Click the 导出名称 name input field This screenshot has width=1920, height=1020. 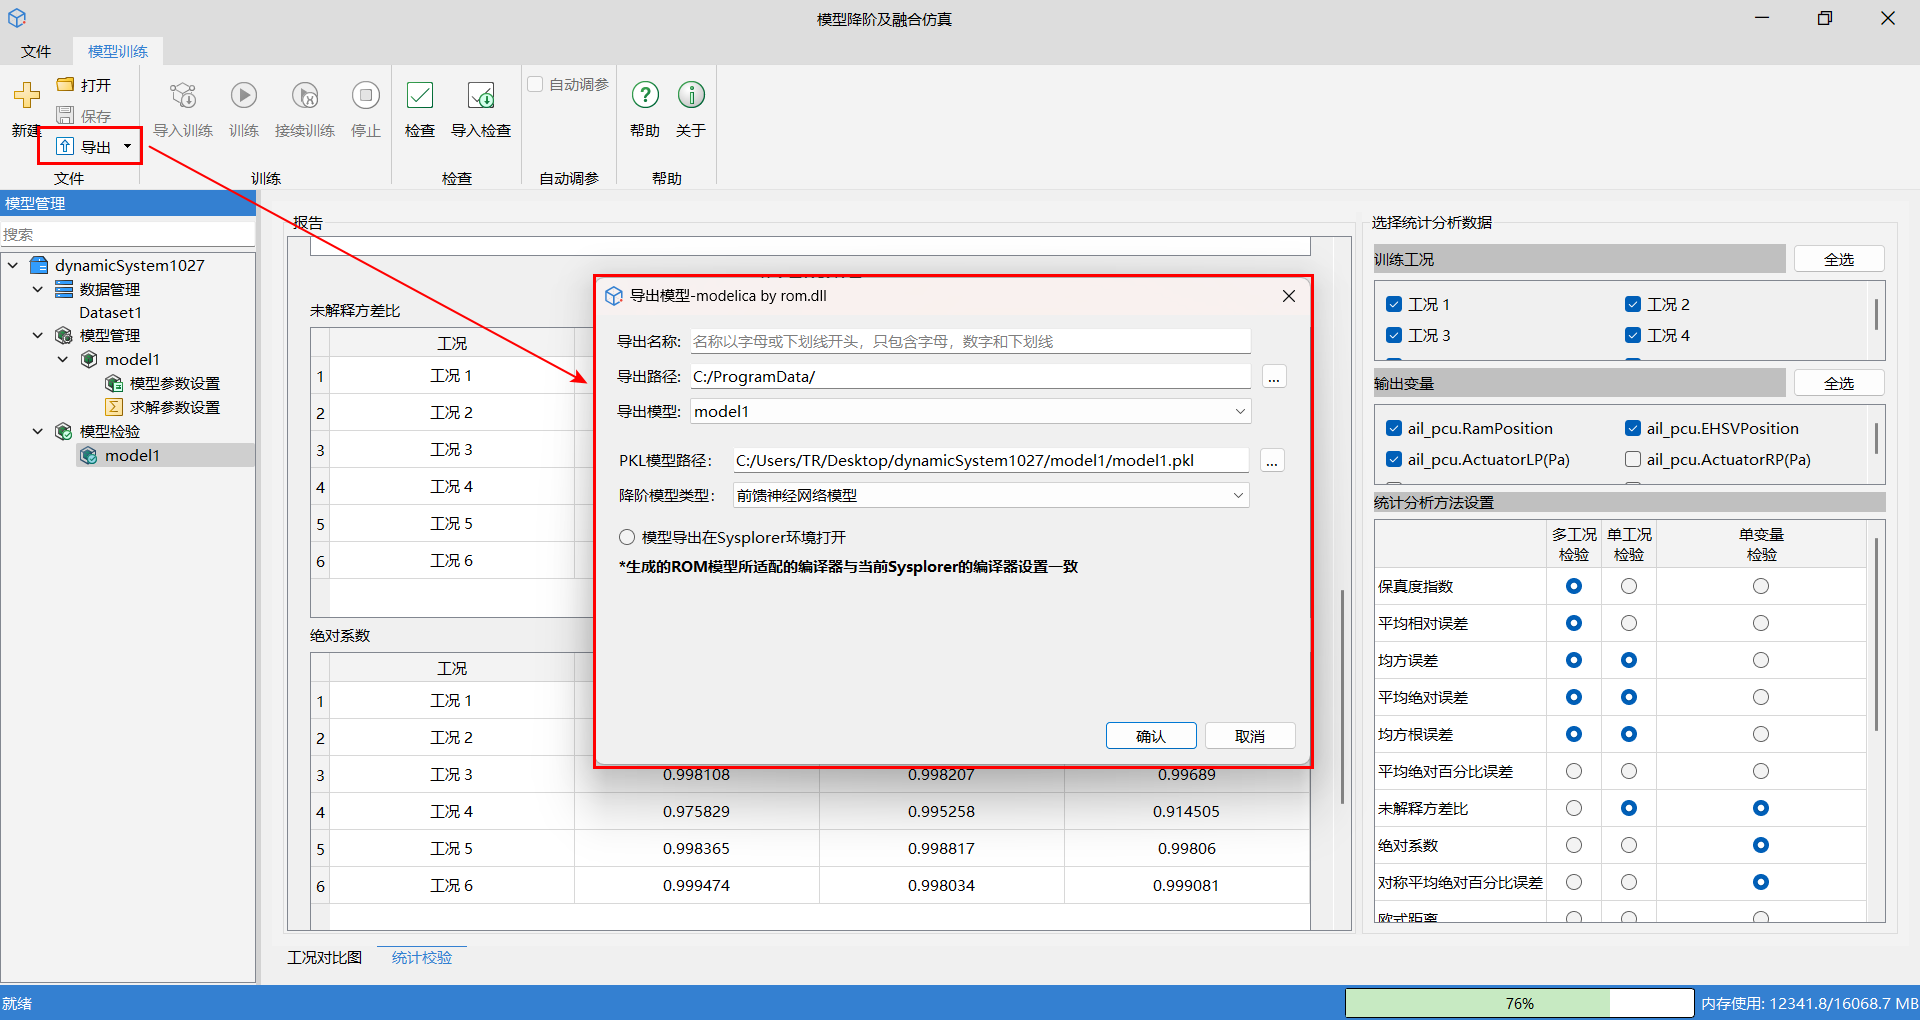tap(969, 342)
